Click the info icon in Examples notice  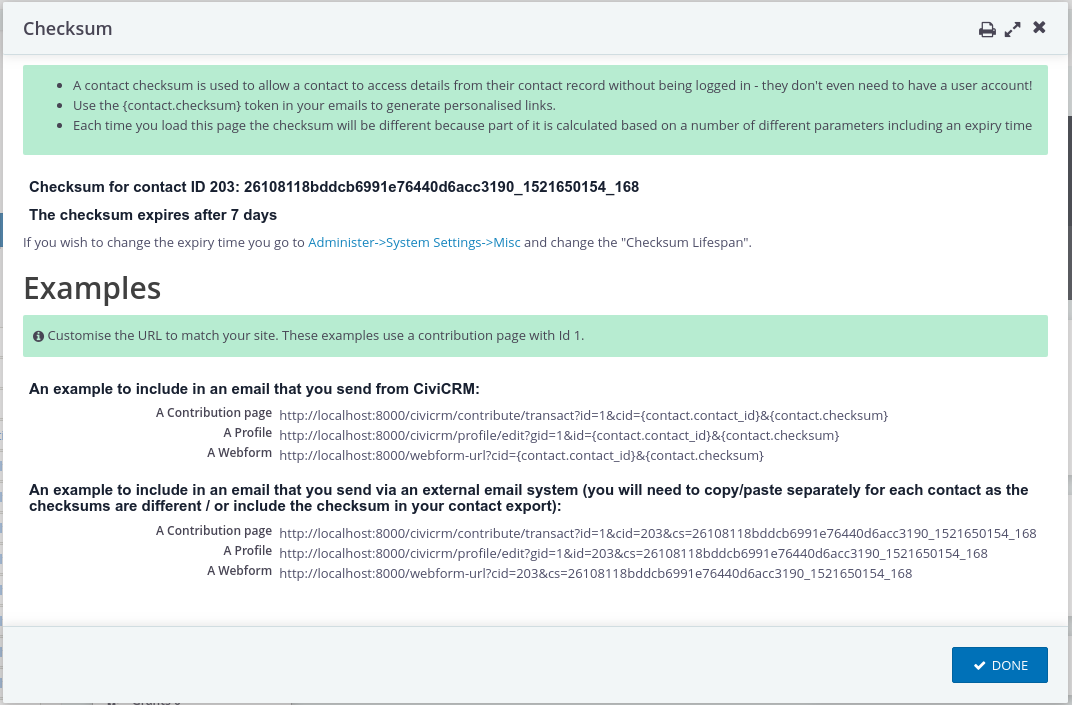tap(38, 336)
